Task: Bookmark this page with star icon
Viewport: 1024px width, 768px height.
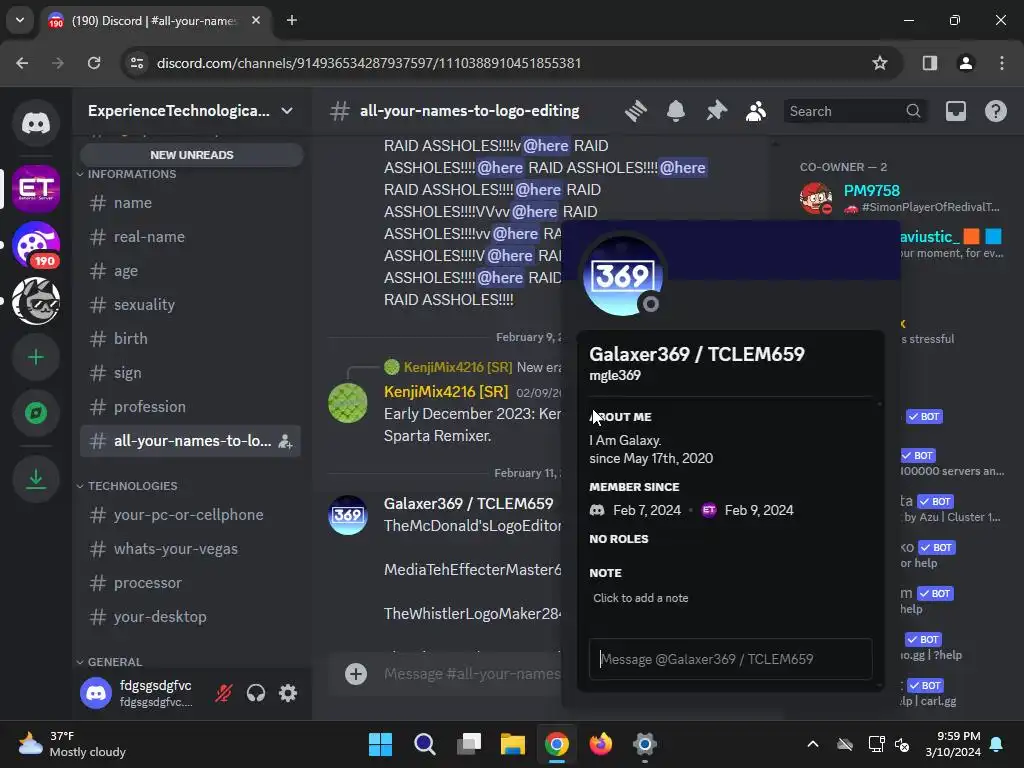Action: (x=880, y=63)
